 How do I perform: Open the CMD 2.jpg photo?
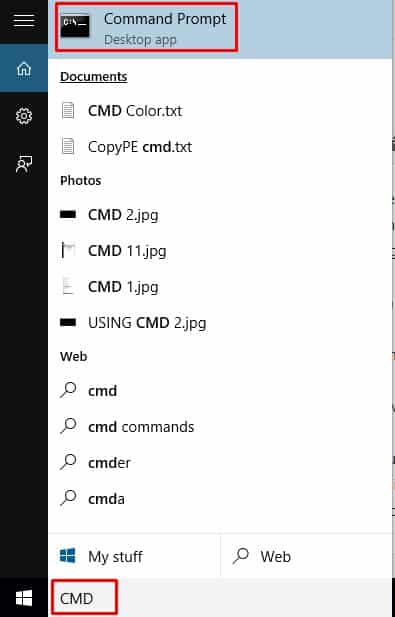click(x=220, y=215)
